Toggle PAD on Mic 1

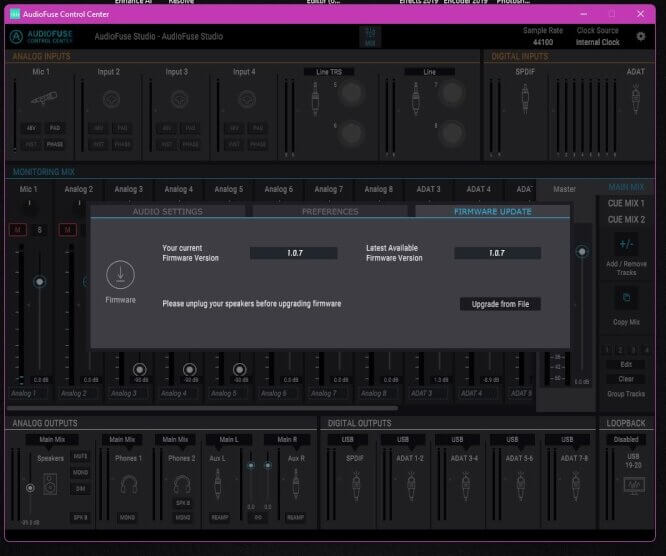tap(55, 128)
